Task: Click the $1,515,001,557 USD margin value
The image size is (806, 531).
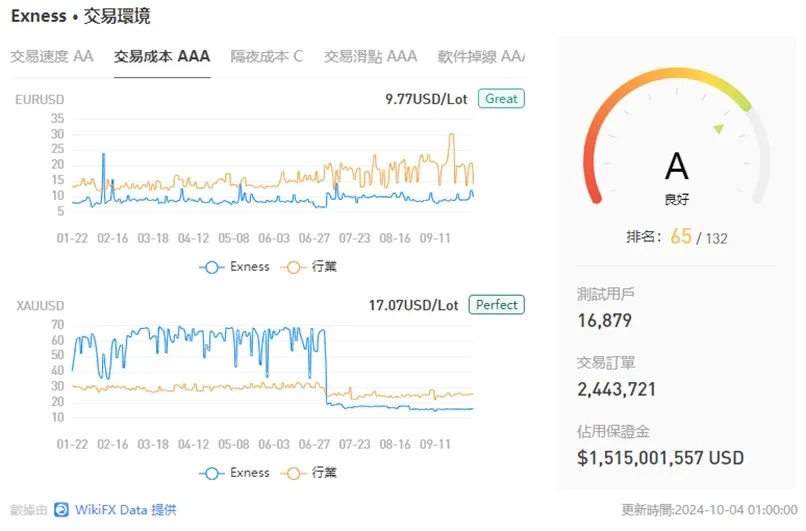Action: [661, 458]
